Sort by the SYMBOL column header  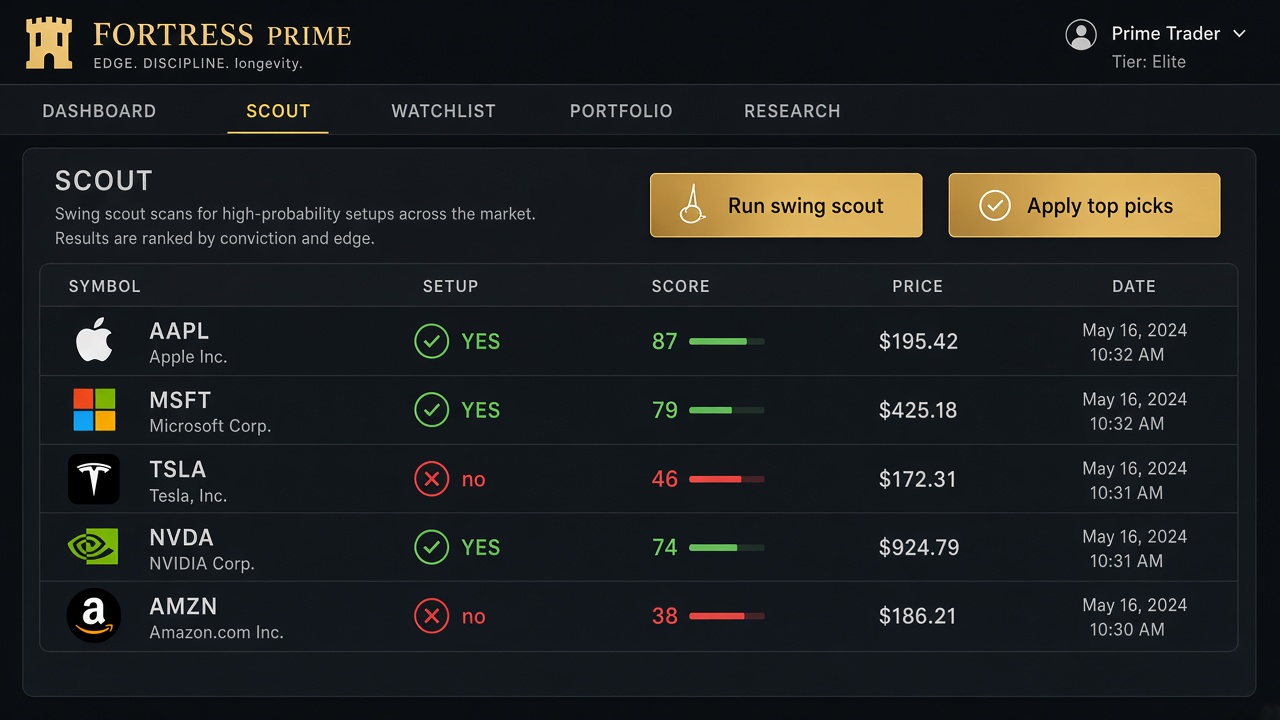(105, 286)
